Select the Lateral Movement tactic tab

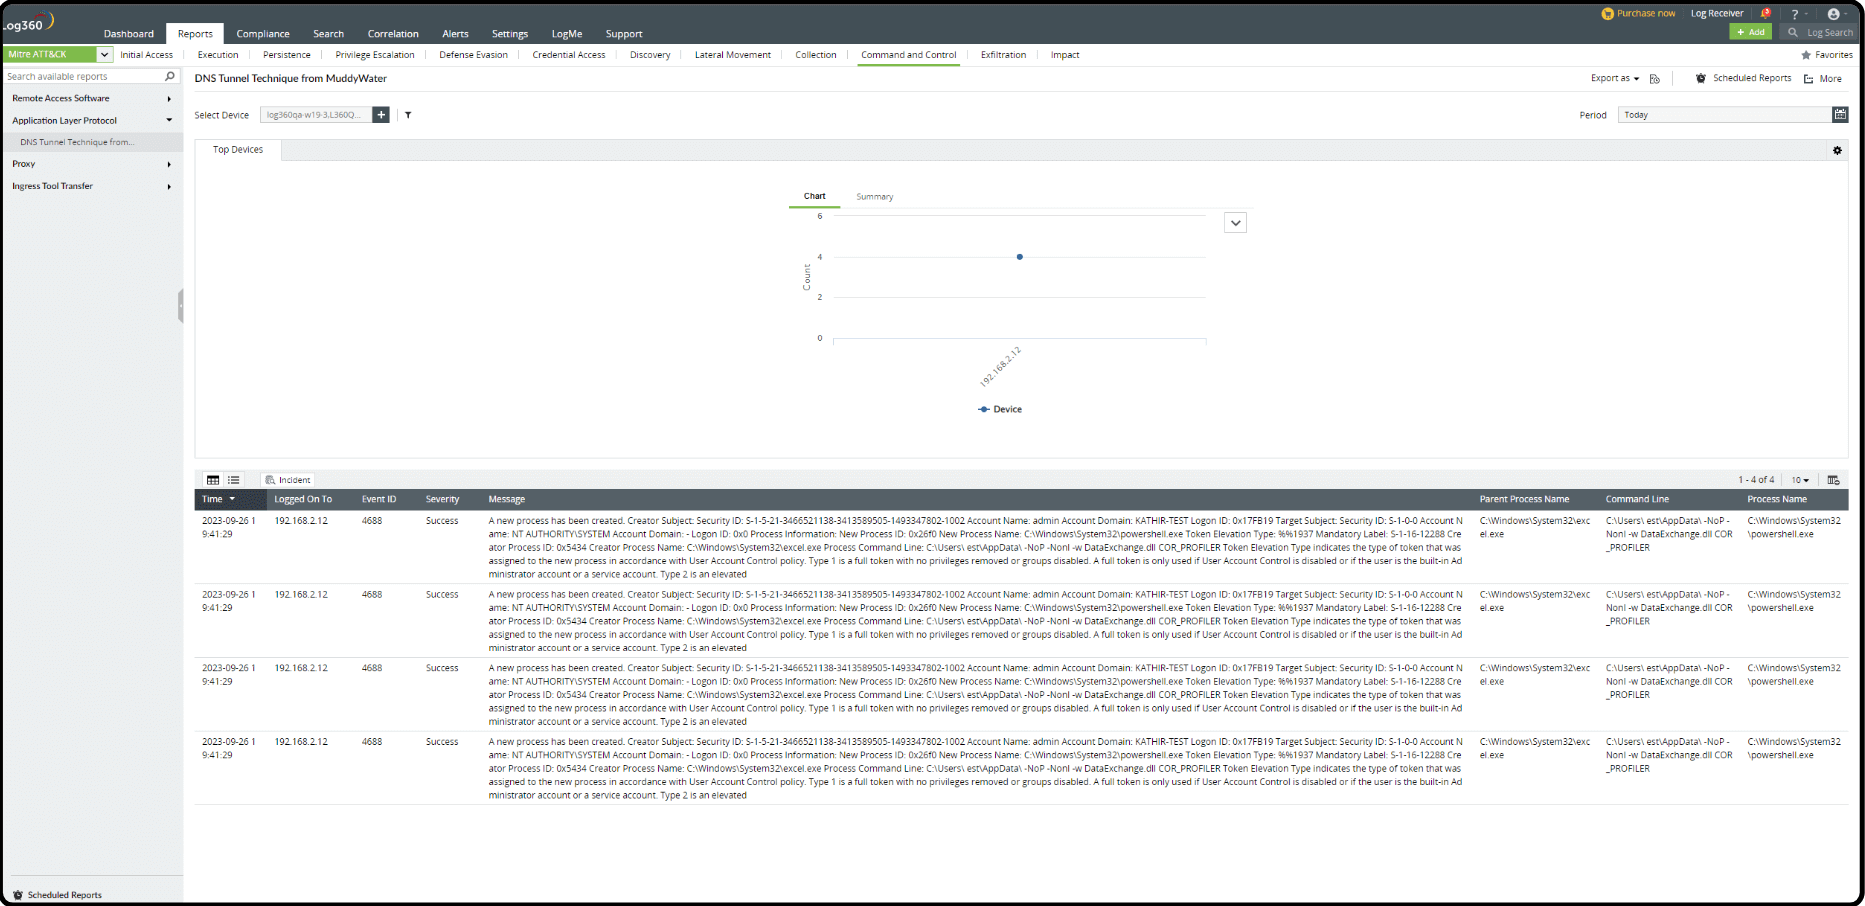coord(733,55)
